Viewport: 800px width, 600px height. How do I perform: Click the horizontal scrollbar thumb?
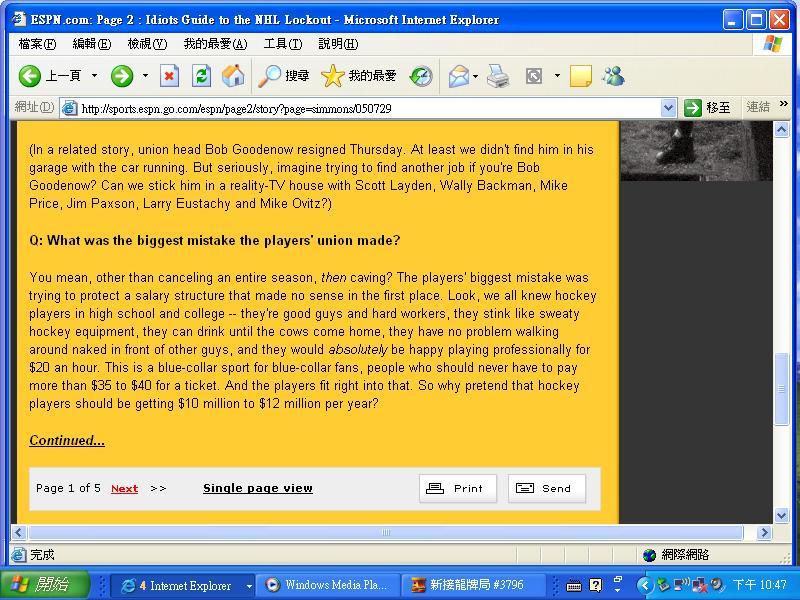tap(386, 533)
